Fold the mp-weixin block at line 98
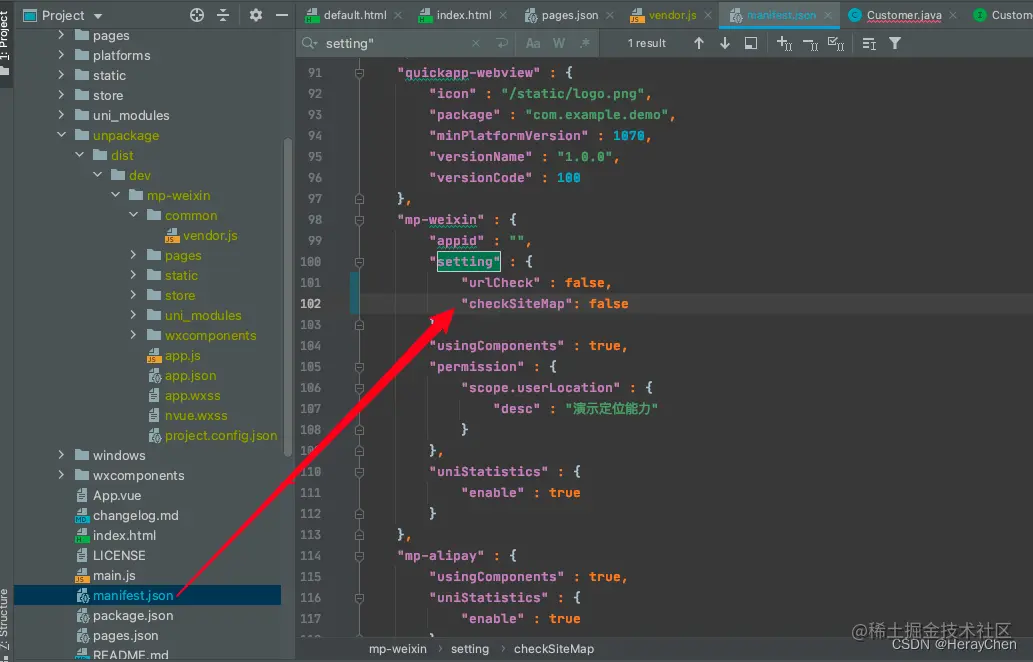1033x662 pixels. tap(359, 219)
